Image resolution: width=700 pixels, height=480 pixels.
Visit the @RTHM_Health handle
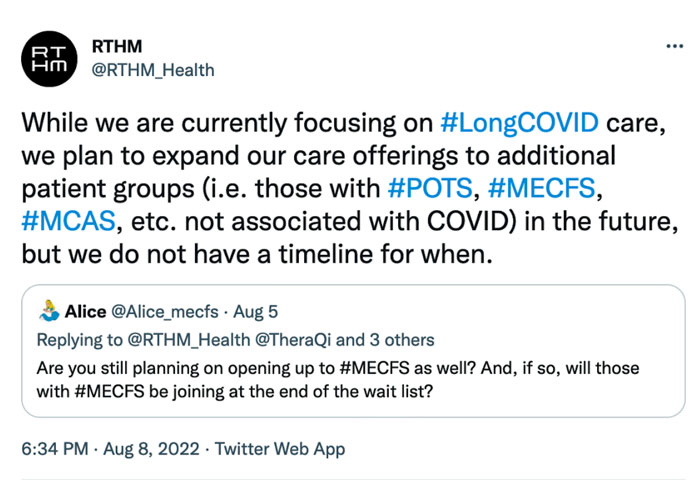click(x=153, y=70)
